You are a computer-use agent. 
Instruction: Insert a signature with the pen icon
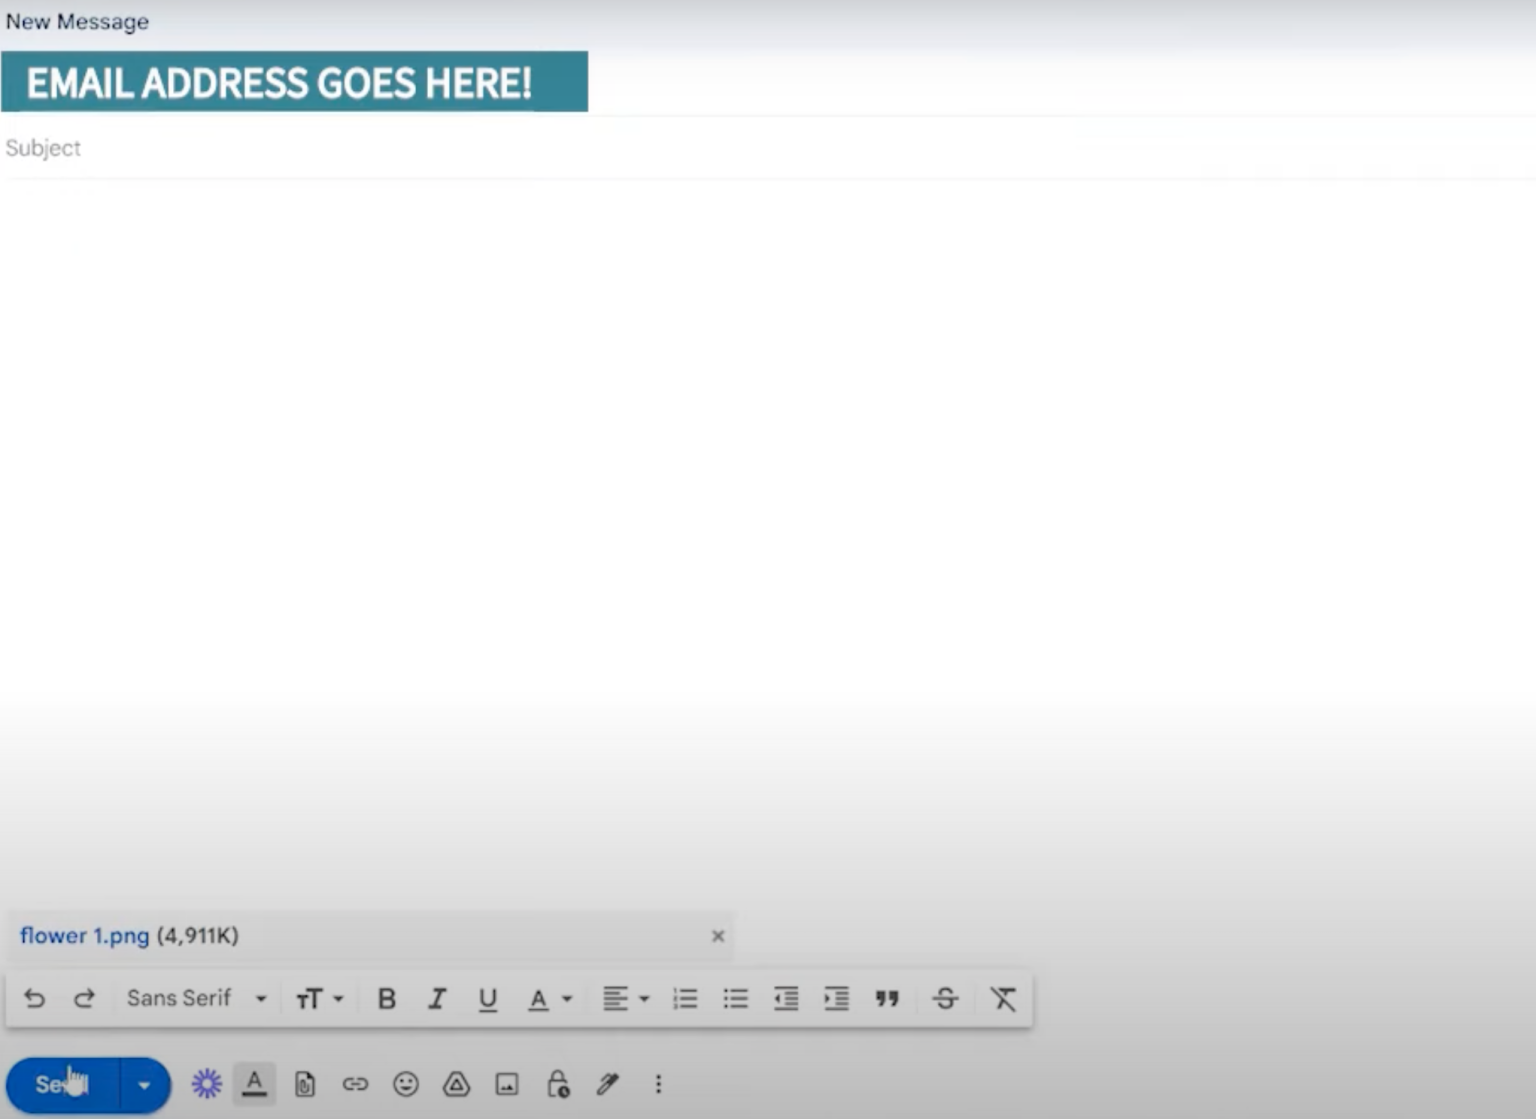pos(608,1083)
